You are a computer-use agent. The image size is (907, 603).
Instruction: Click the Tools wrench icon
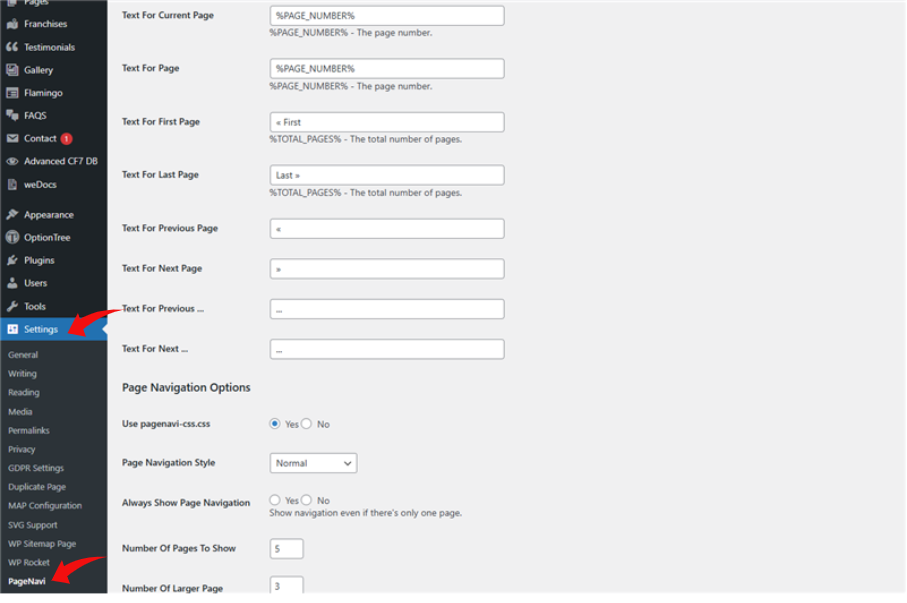(x=12, y=306)
